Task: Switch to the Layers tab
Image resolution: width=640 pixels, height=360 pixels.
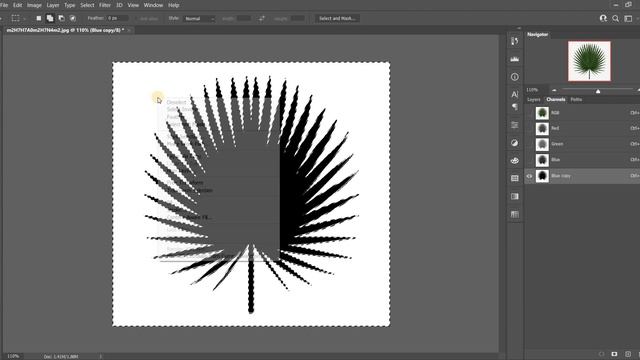Action: pyautogui.click(x=533, y=100)
